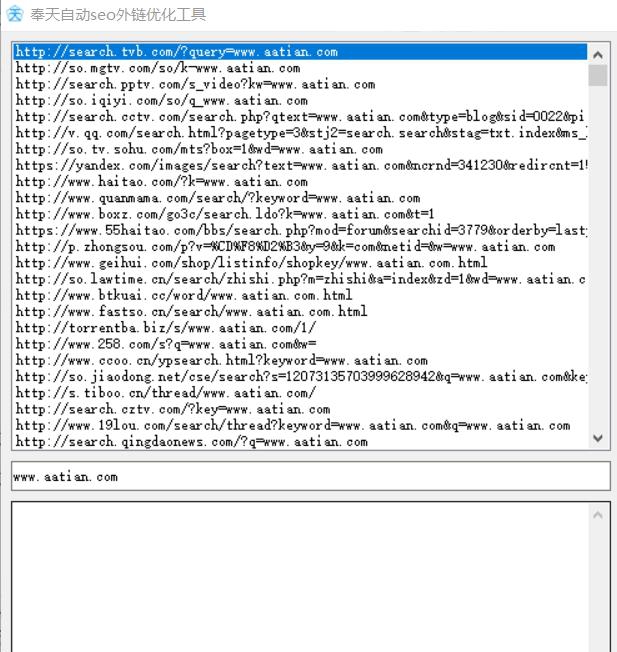Viewport: 617px width, 652px height.
Task: Select the p.zhongsou.com URL row
Action: point(300,247)
